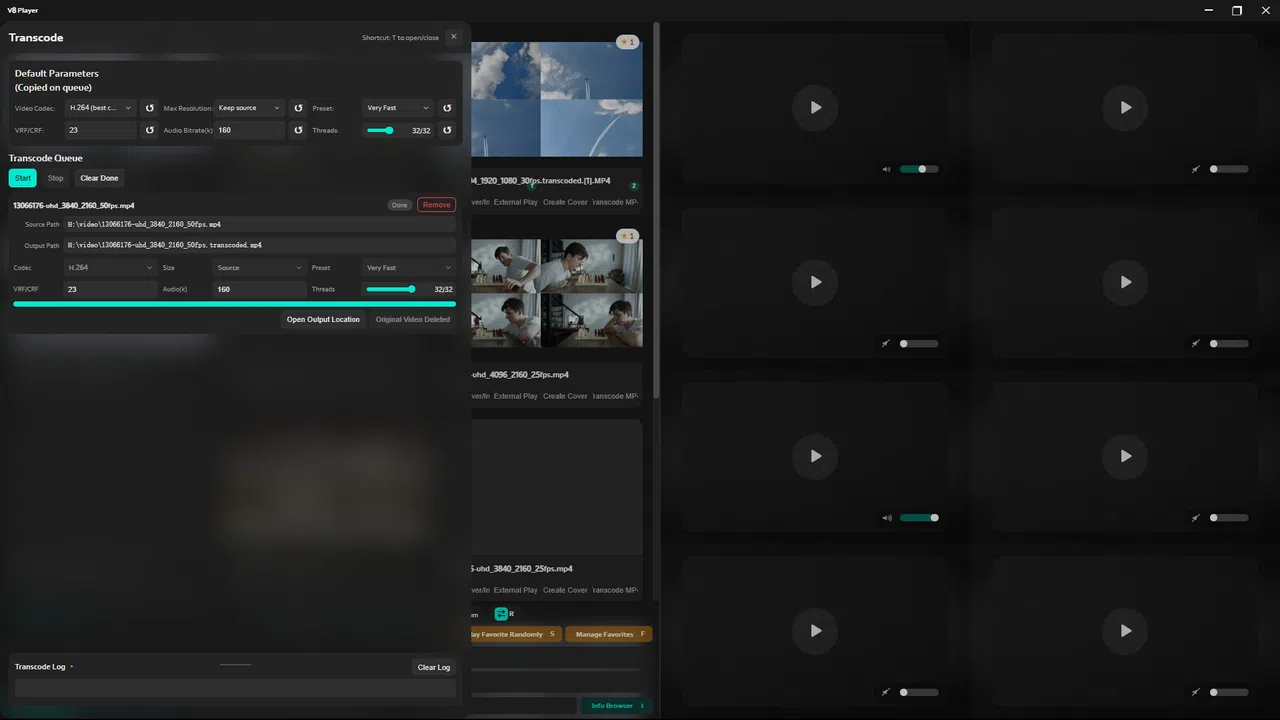Viewport: 1280px width, 720px height.
Task: Open the Max Resolution dropdown
Action: click(x=249, y=108)
